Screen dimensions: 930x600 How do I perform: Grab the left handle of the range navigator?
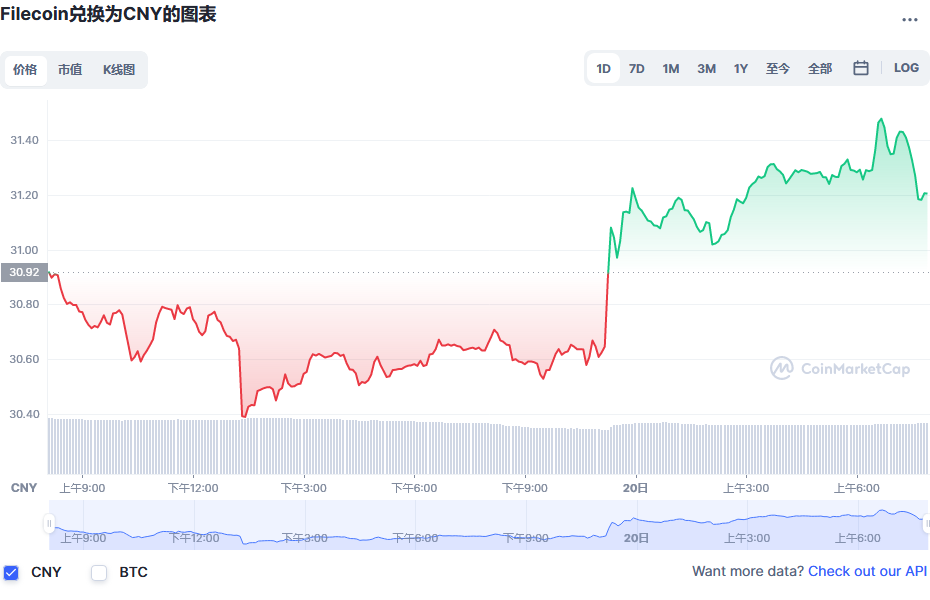[x=49, y=523]
